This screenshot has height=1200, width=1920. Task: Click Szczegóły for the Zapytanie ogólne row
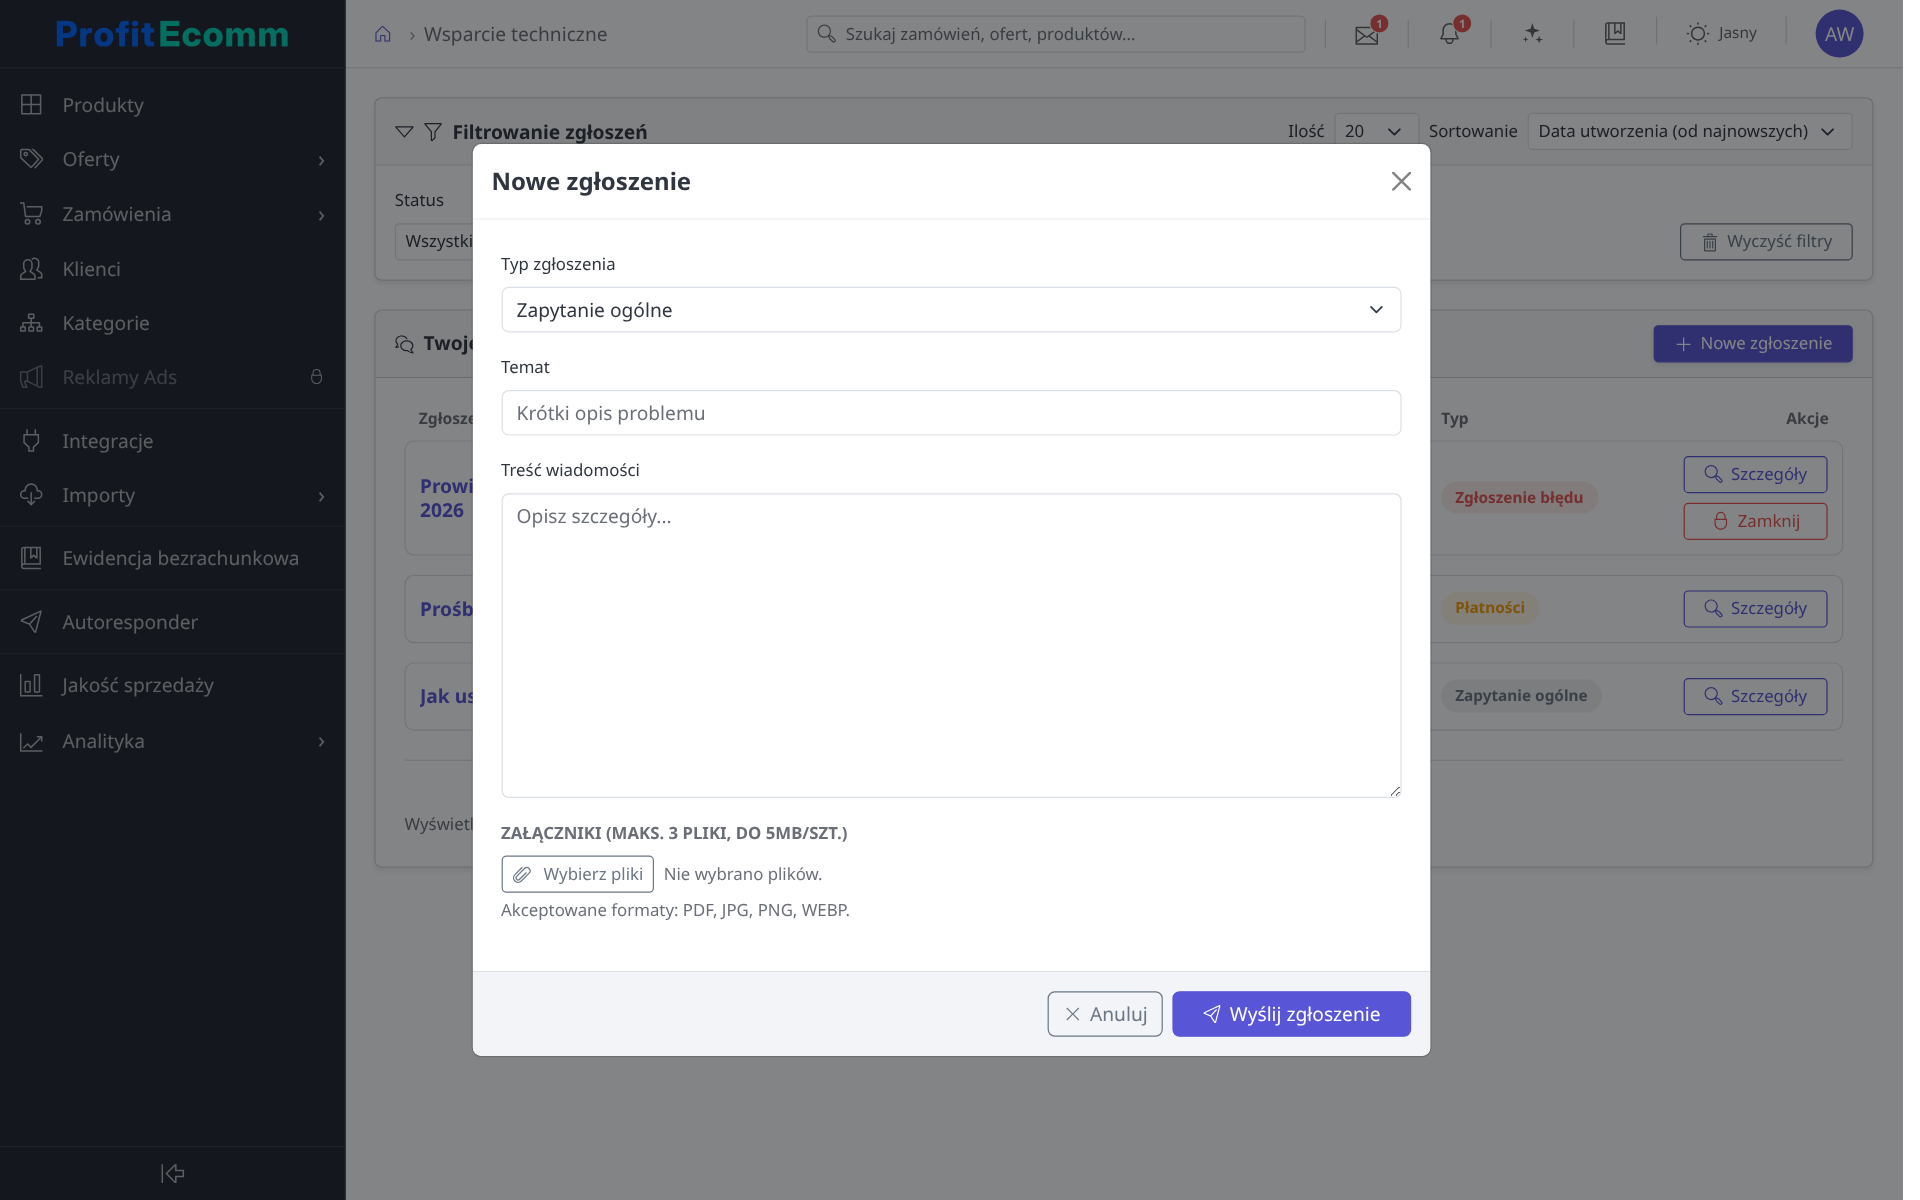[x=1755, y=696]
